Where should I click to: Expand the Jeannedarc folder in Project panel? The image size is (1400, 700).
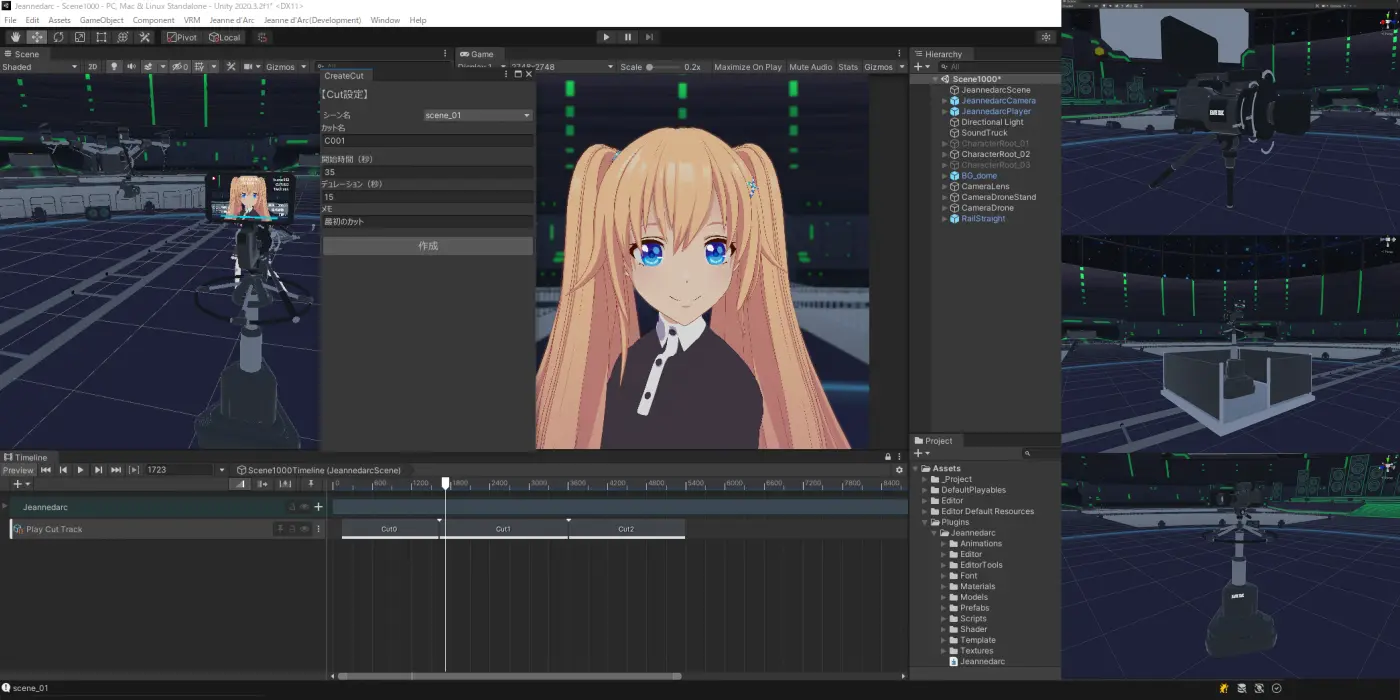pyautogui.click(x=933, y=532)
